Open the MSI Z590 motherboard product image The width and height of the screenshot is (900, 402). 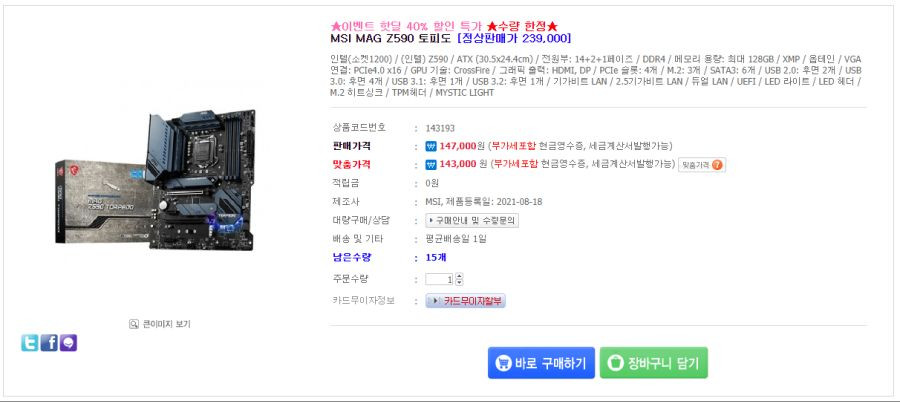click(x=156, y=179)
